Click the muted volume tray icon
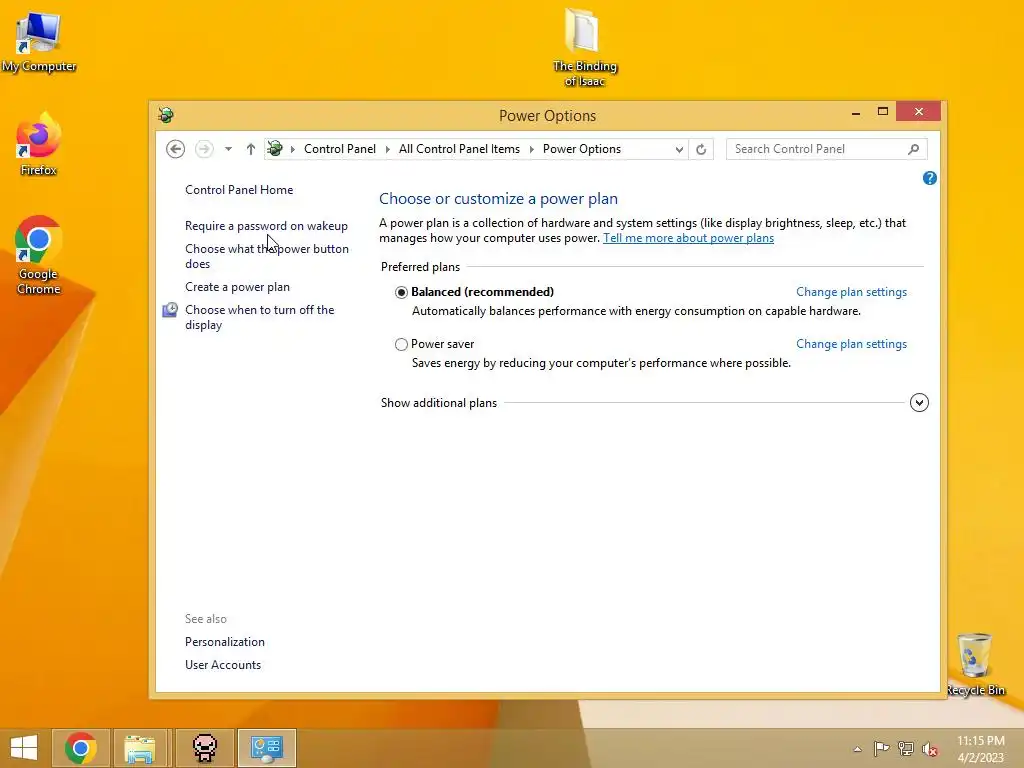Viewport: 1024px width, 768px height. point(930,749)
